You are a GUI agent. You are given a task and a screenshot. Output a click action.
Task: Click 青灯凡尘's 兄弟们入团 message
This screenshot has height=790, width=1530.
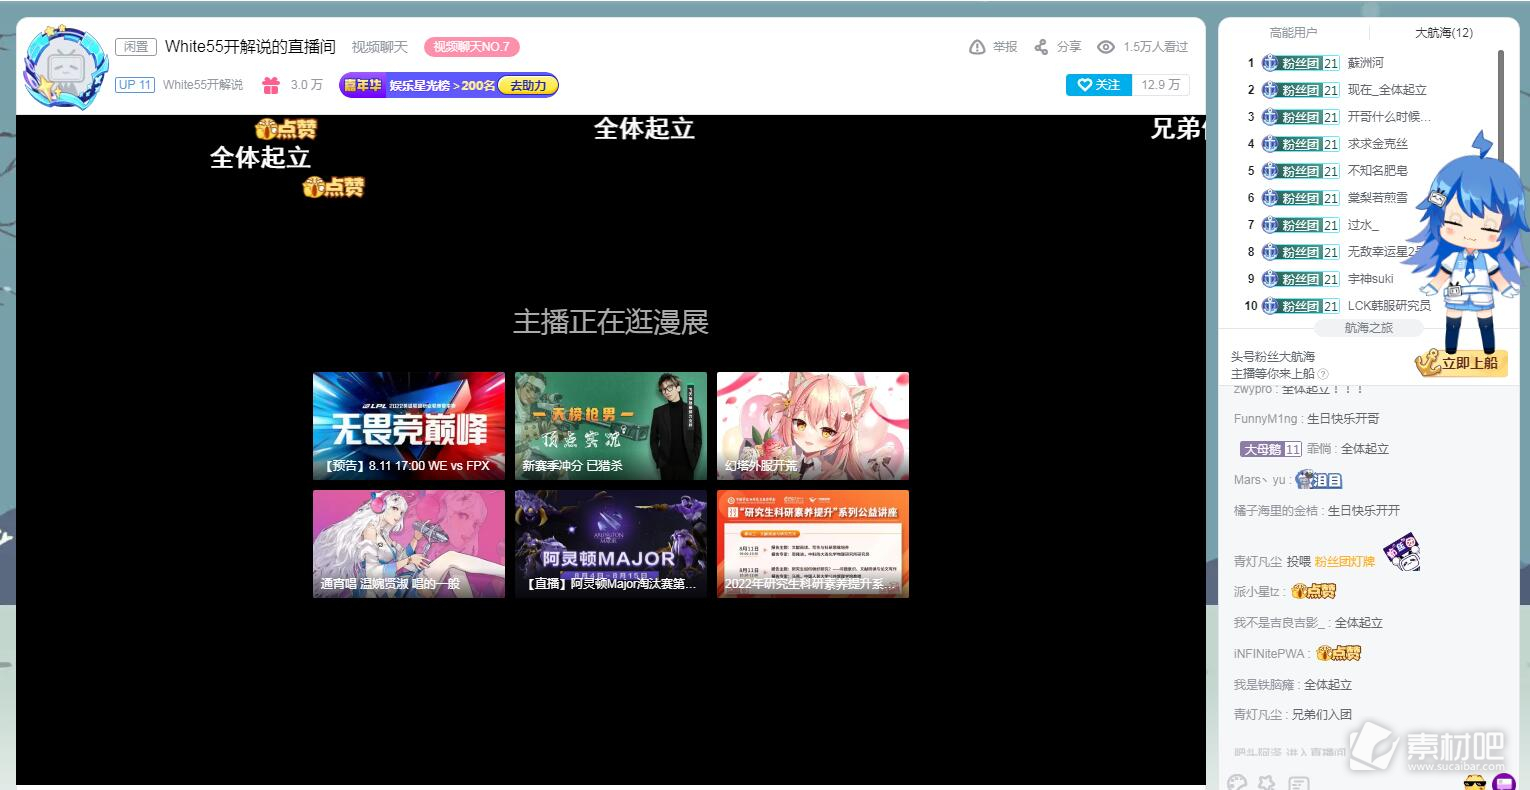(x=1322, y=715)
